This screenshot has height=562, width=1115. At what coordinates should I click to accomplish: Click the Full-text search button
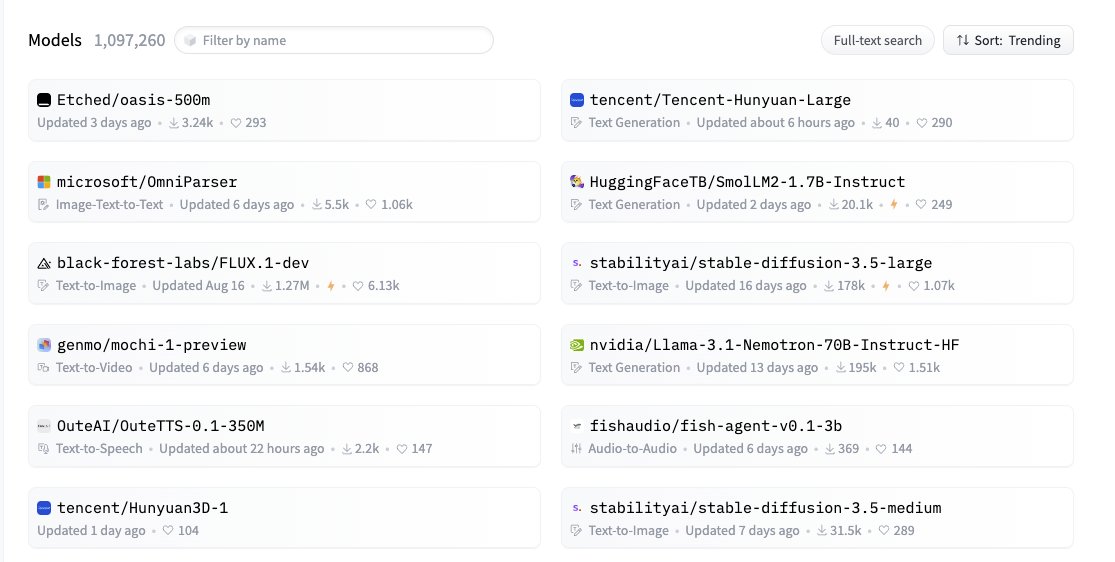point(877,41)
